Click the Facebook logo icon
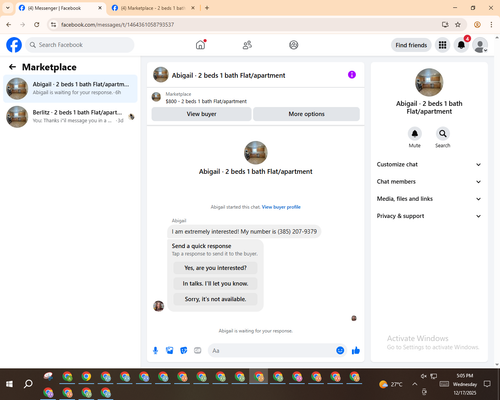The height and width of the screenshot is (400, 500). pos(14,45)
